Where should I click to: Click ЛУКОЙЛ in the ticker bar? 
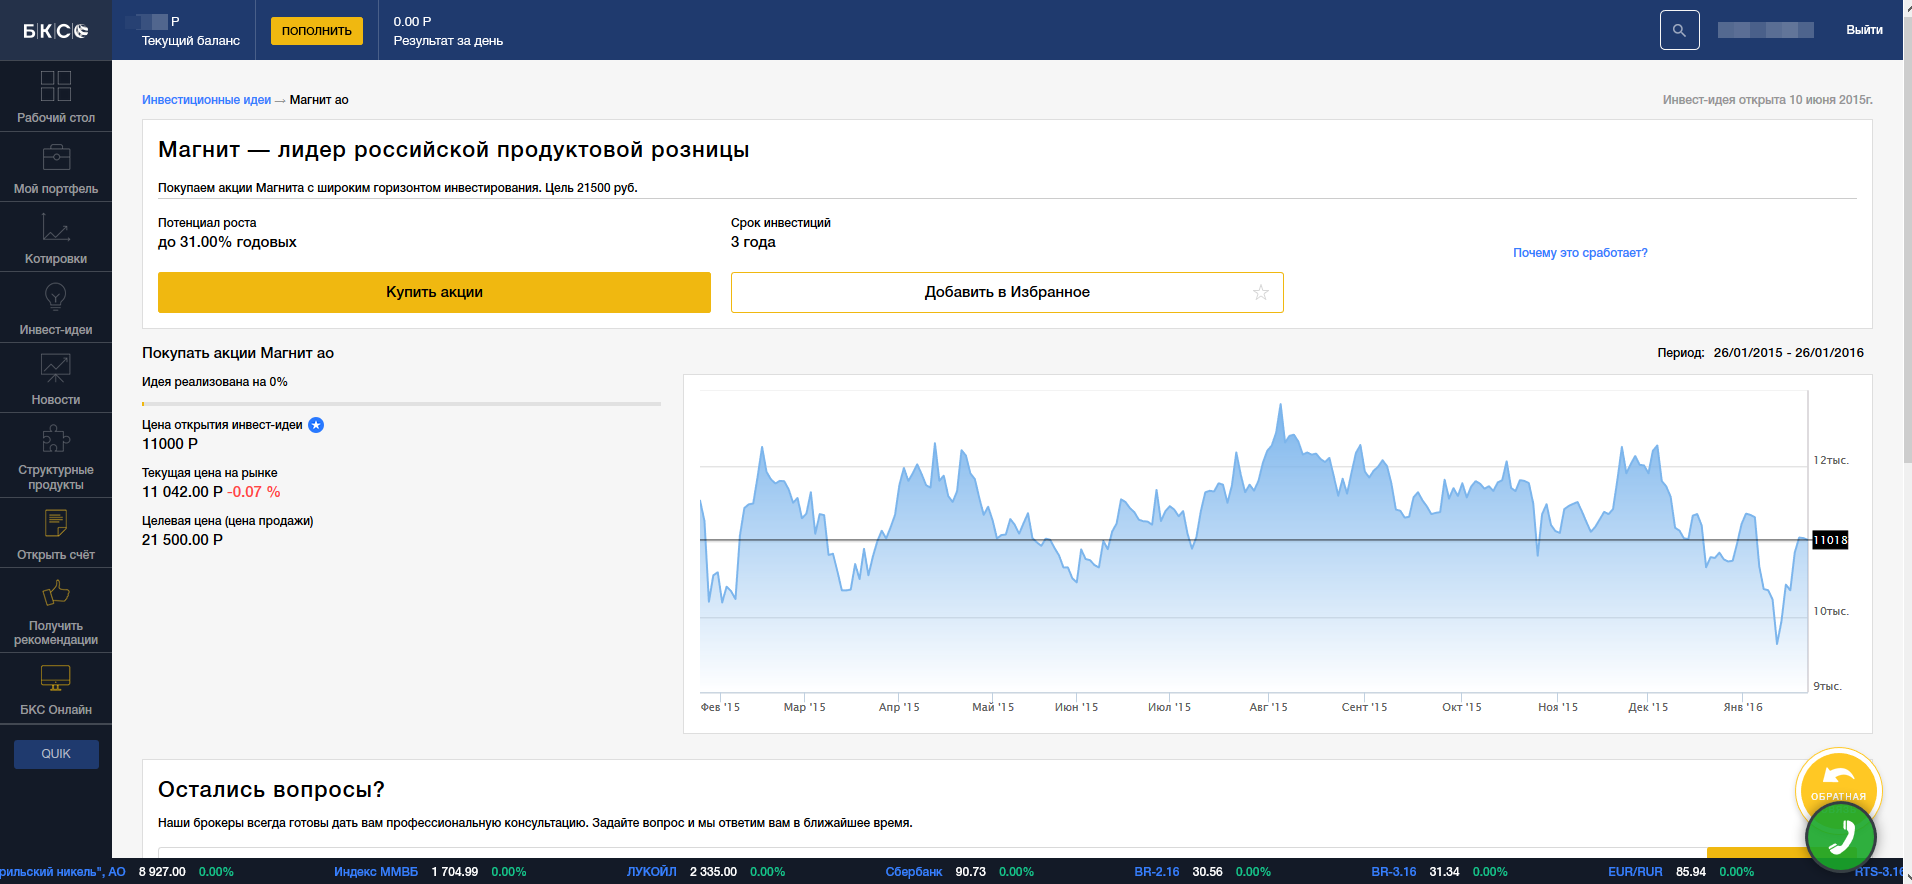652,872
